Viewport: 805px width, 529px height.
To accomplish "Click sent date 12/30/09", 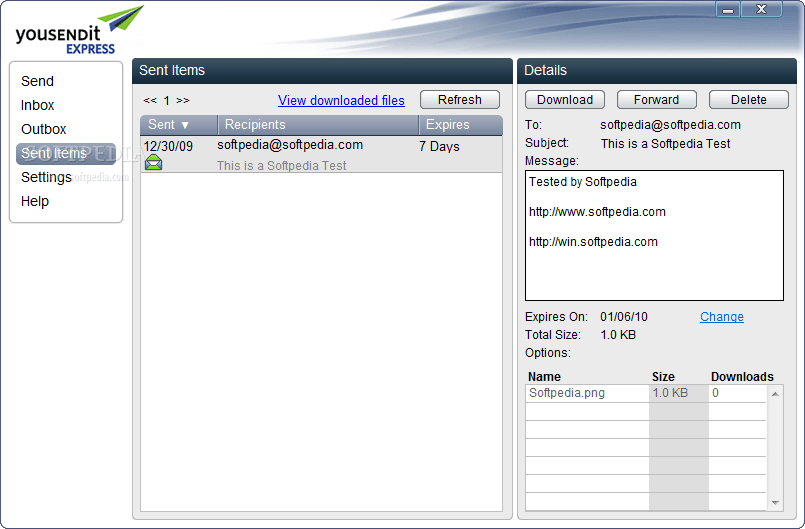I will click(x=168, y=146).
